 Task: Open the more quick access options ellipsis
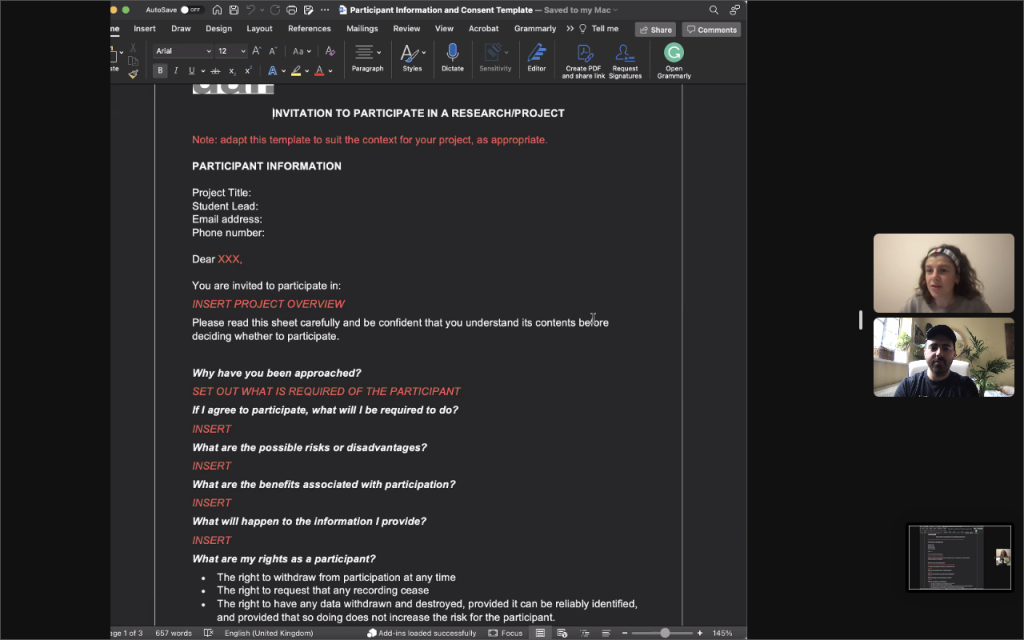point(325,10)
